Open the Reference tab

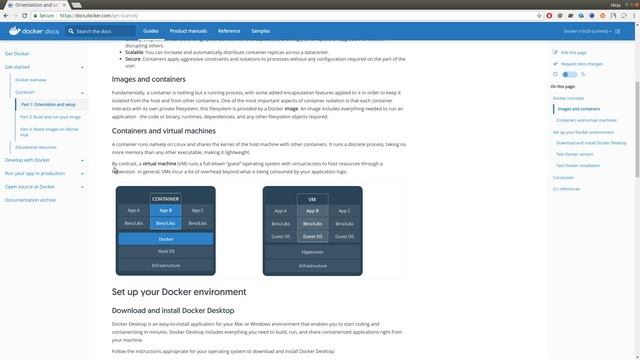(x=229, y=31)
